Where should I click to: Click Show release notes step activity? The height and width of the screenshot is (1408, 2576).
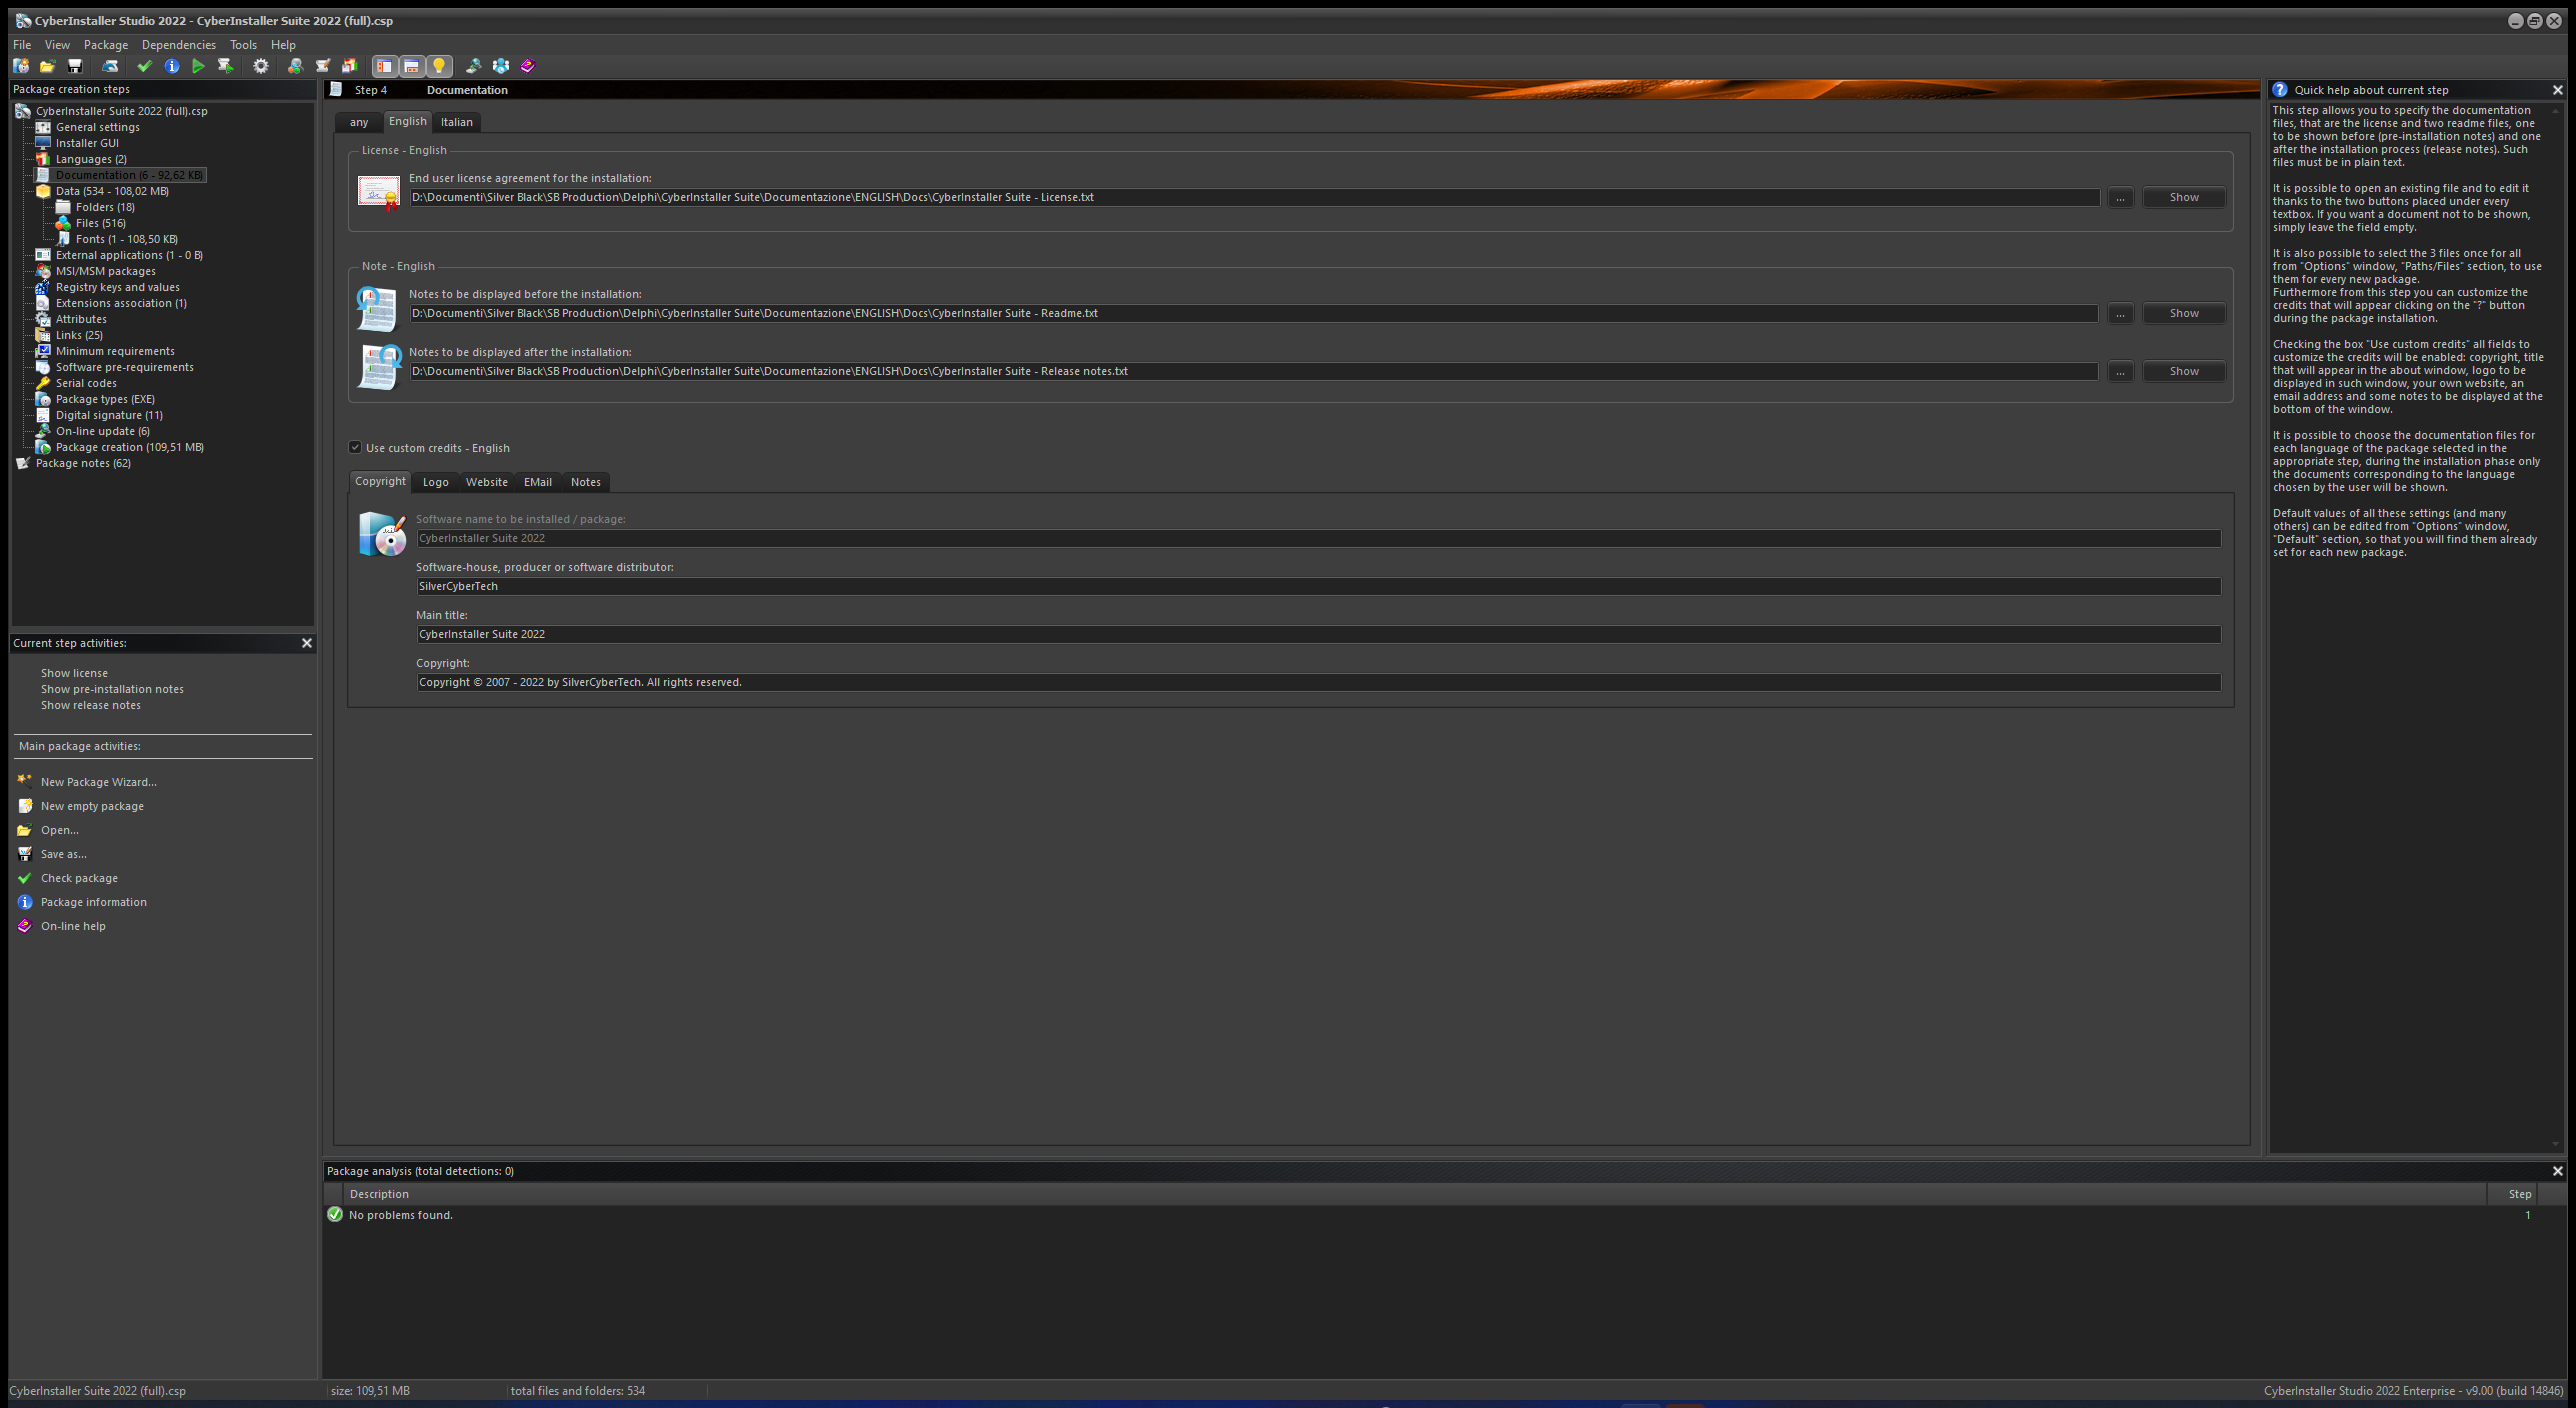[90, 705]
